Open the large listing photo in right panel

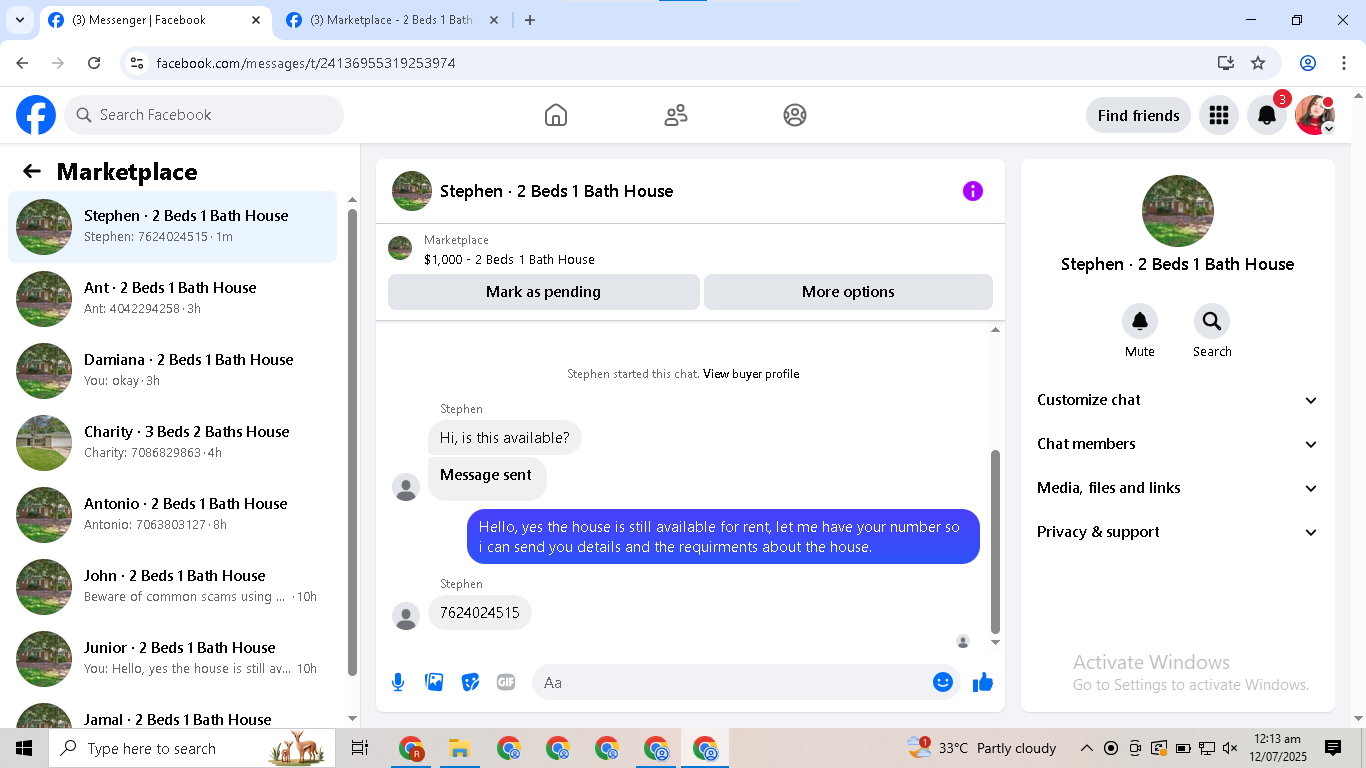coord(1178,211)
